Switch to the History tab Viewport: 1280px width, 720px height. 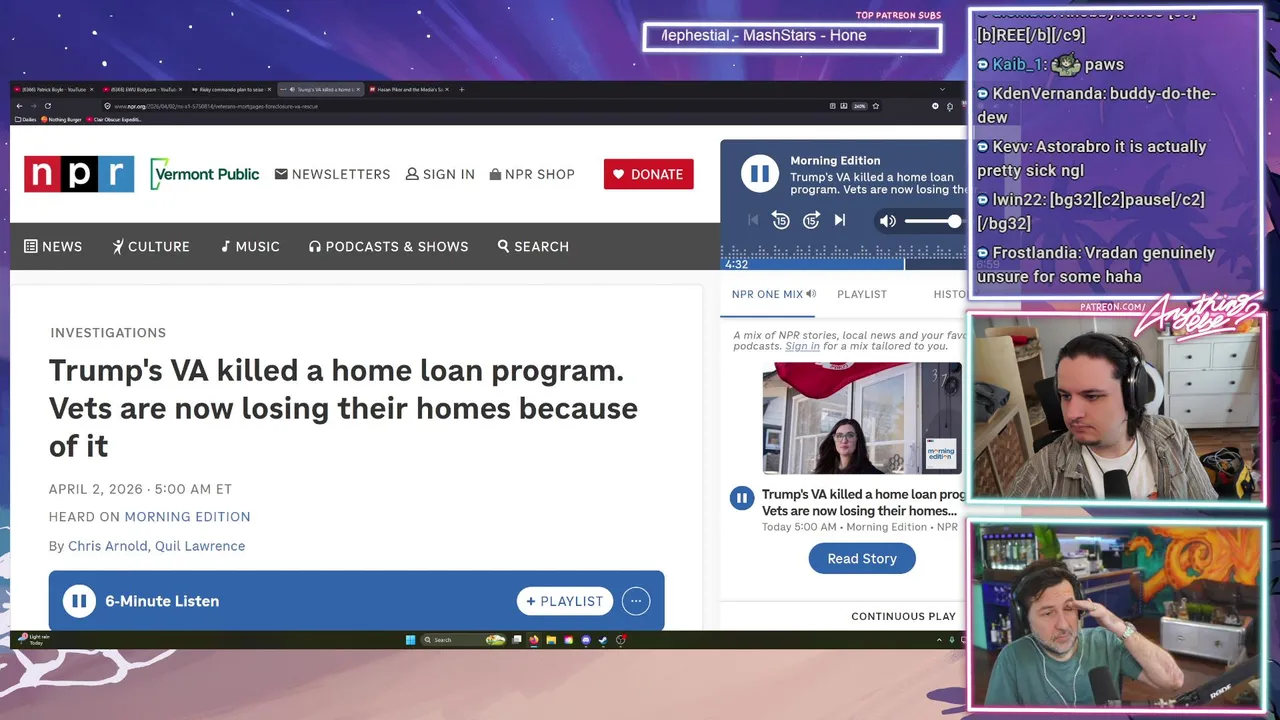(950, 294)
